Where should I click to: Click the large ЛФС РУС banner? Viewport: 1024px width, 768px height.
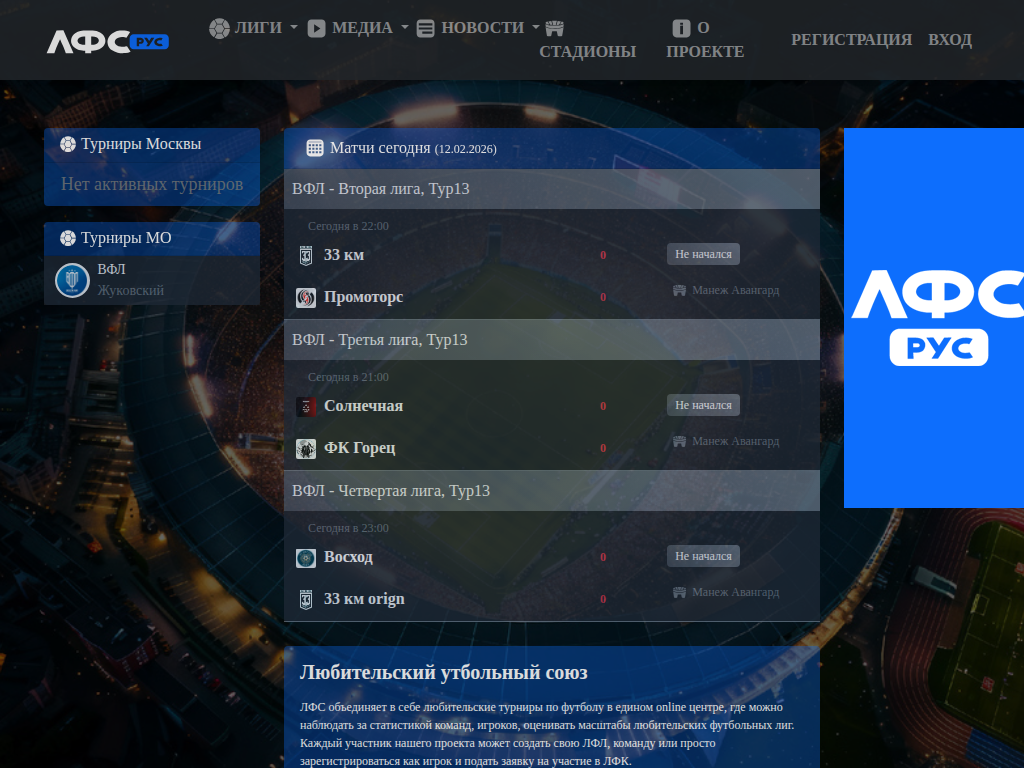click(x=933, y=318)
